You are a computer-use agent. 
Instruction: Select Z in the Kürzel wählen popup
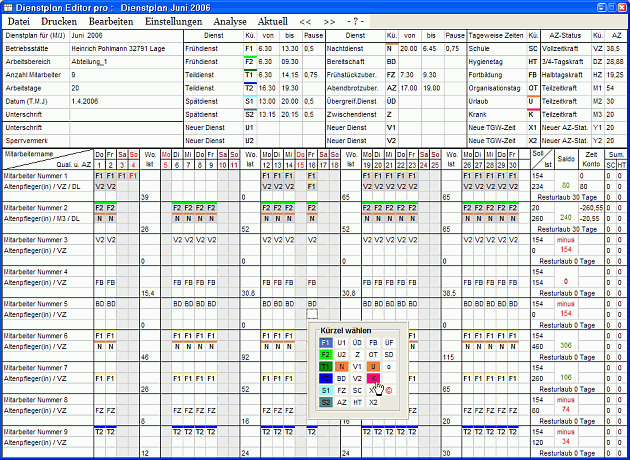(x=357, y=355)
